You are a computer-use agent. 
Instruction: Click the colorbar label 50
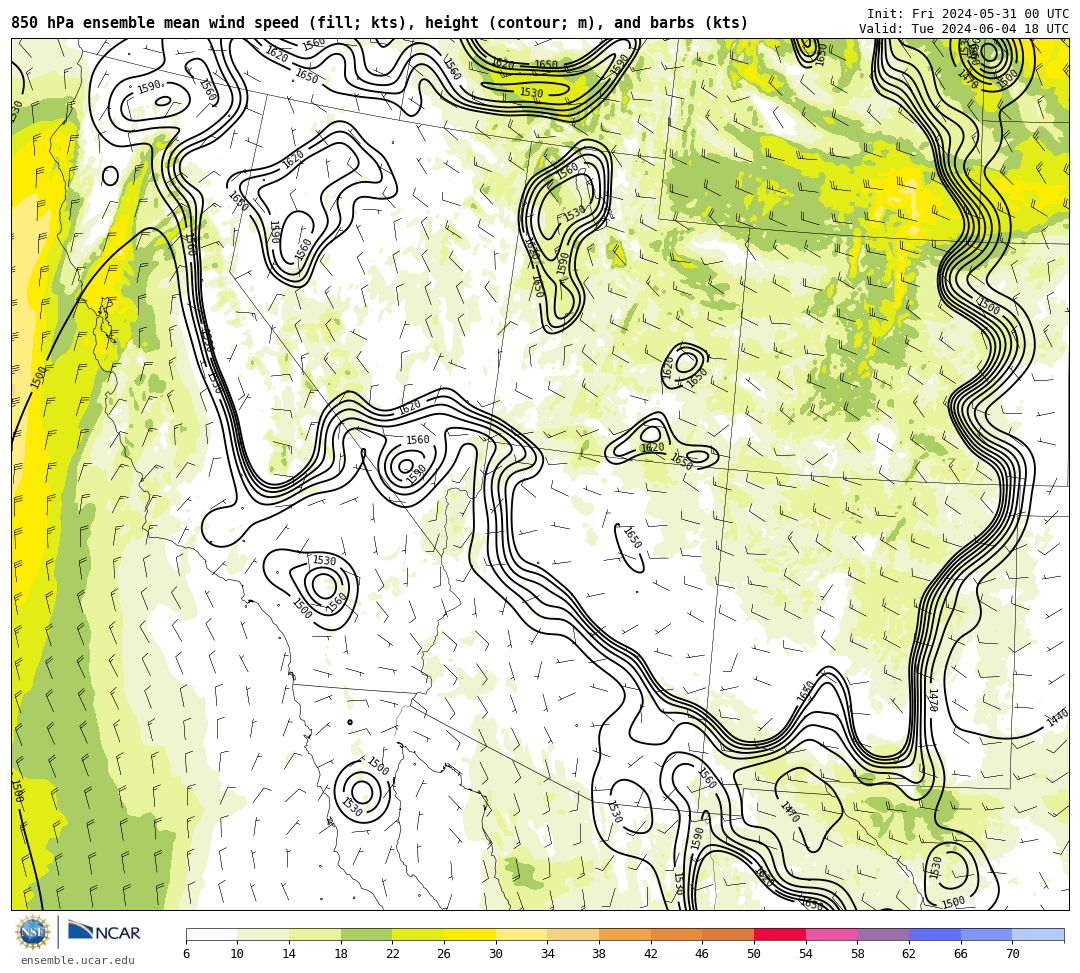coord(754,954)
